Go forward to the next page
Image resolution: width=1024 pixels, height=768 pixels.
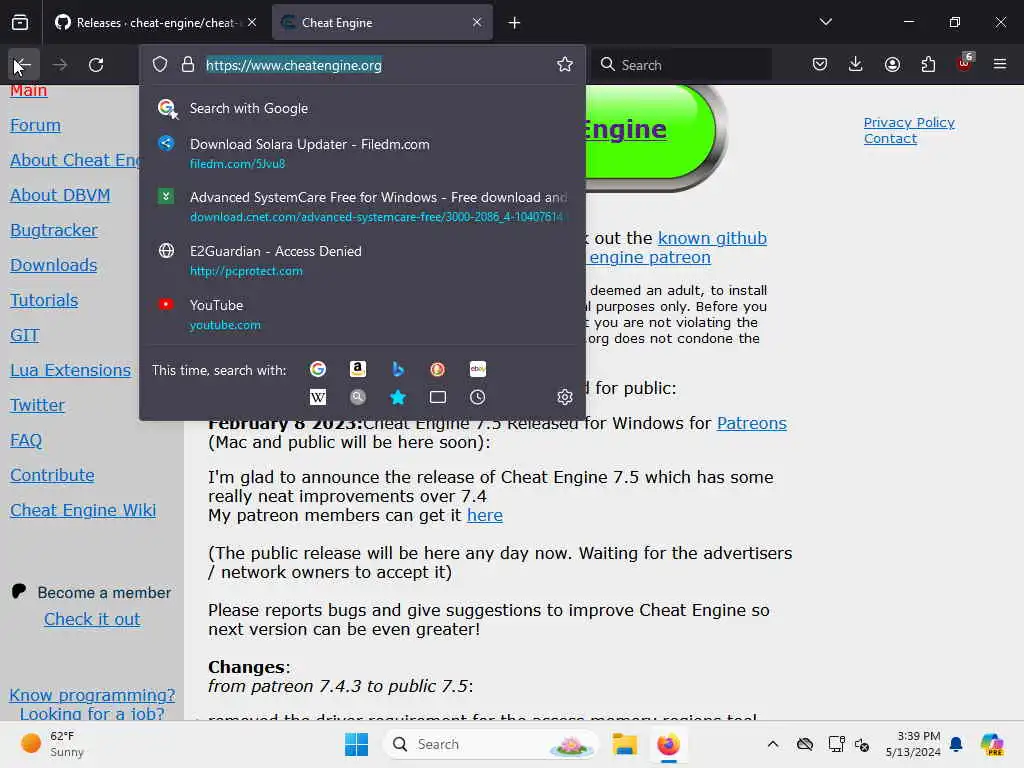(60, 65)
